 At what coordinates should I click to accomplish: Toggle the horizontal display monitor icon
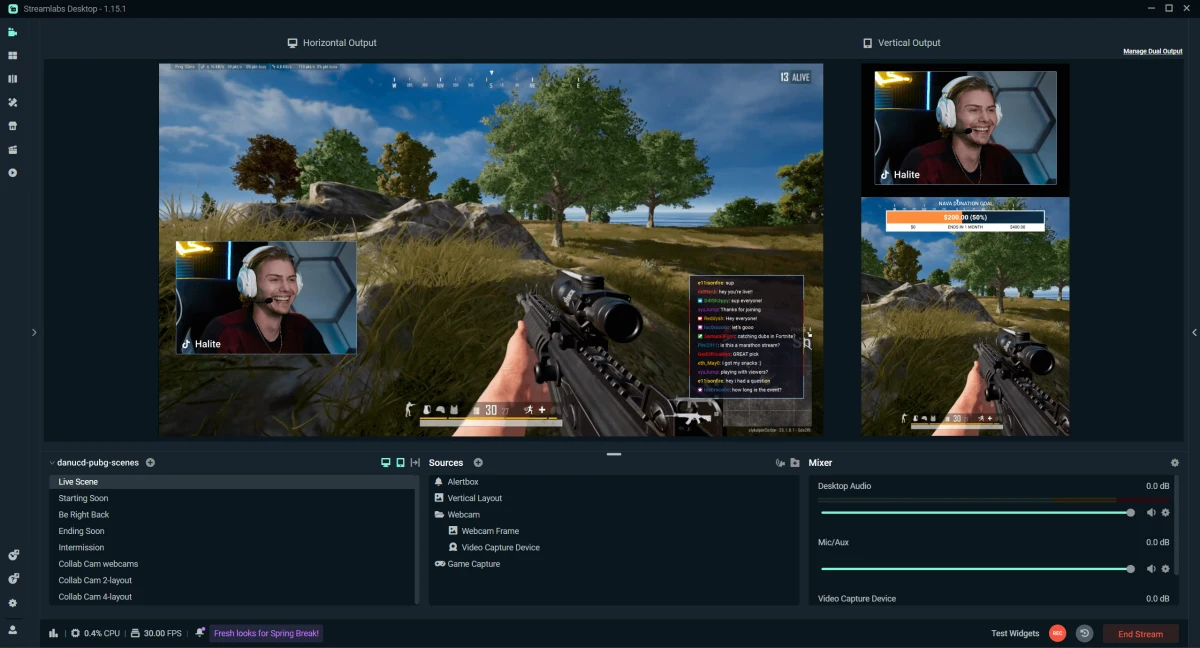(x=385, y=462)
